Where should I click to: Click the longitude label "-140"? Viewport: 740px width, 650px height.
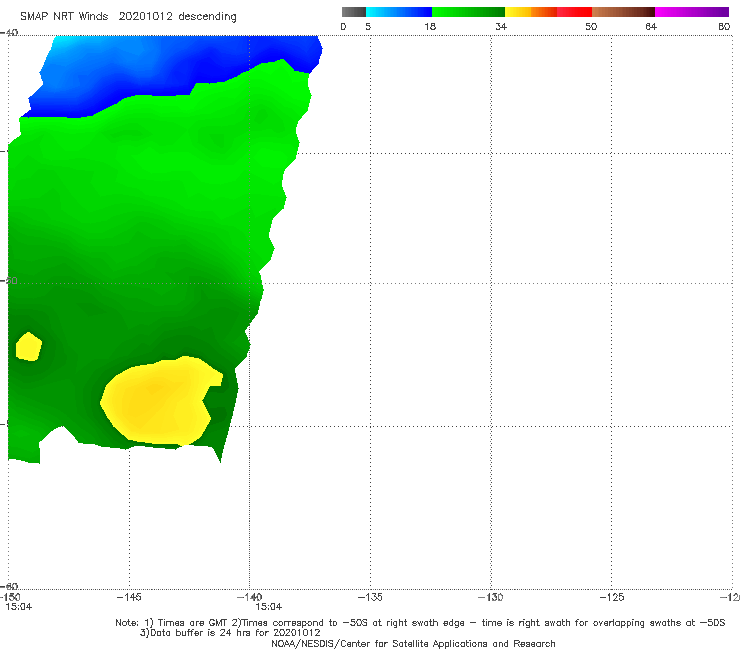pyautogui.click(x=249, y=597)
